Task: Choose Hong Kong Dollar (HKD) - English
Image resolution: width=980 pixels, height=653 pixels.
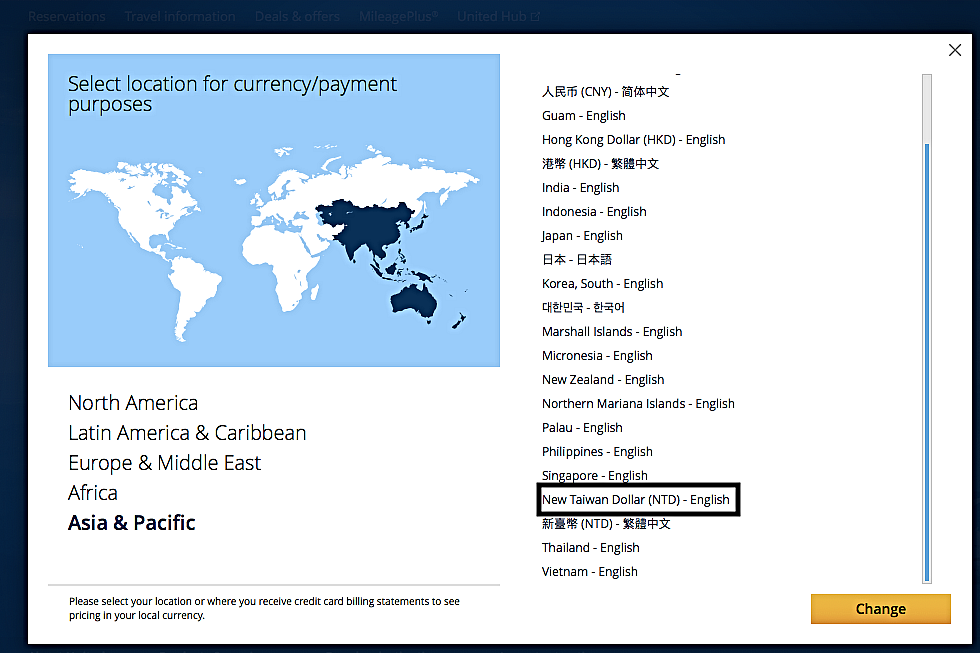Action: 633,140
